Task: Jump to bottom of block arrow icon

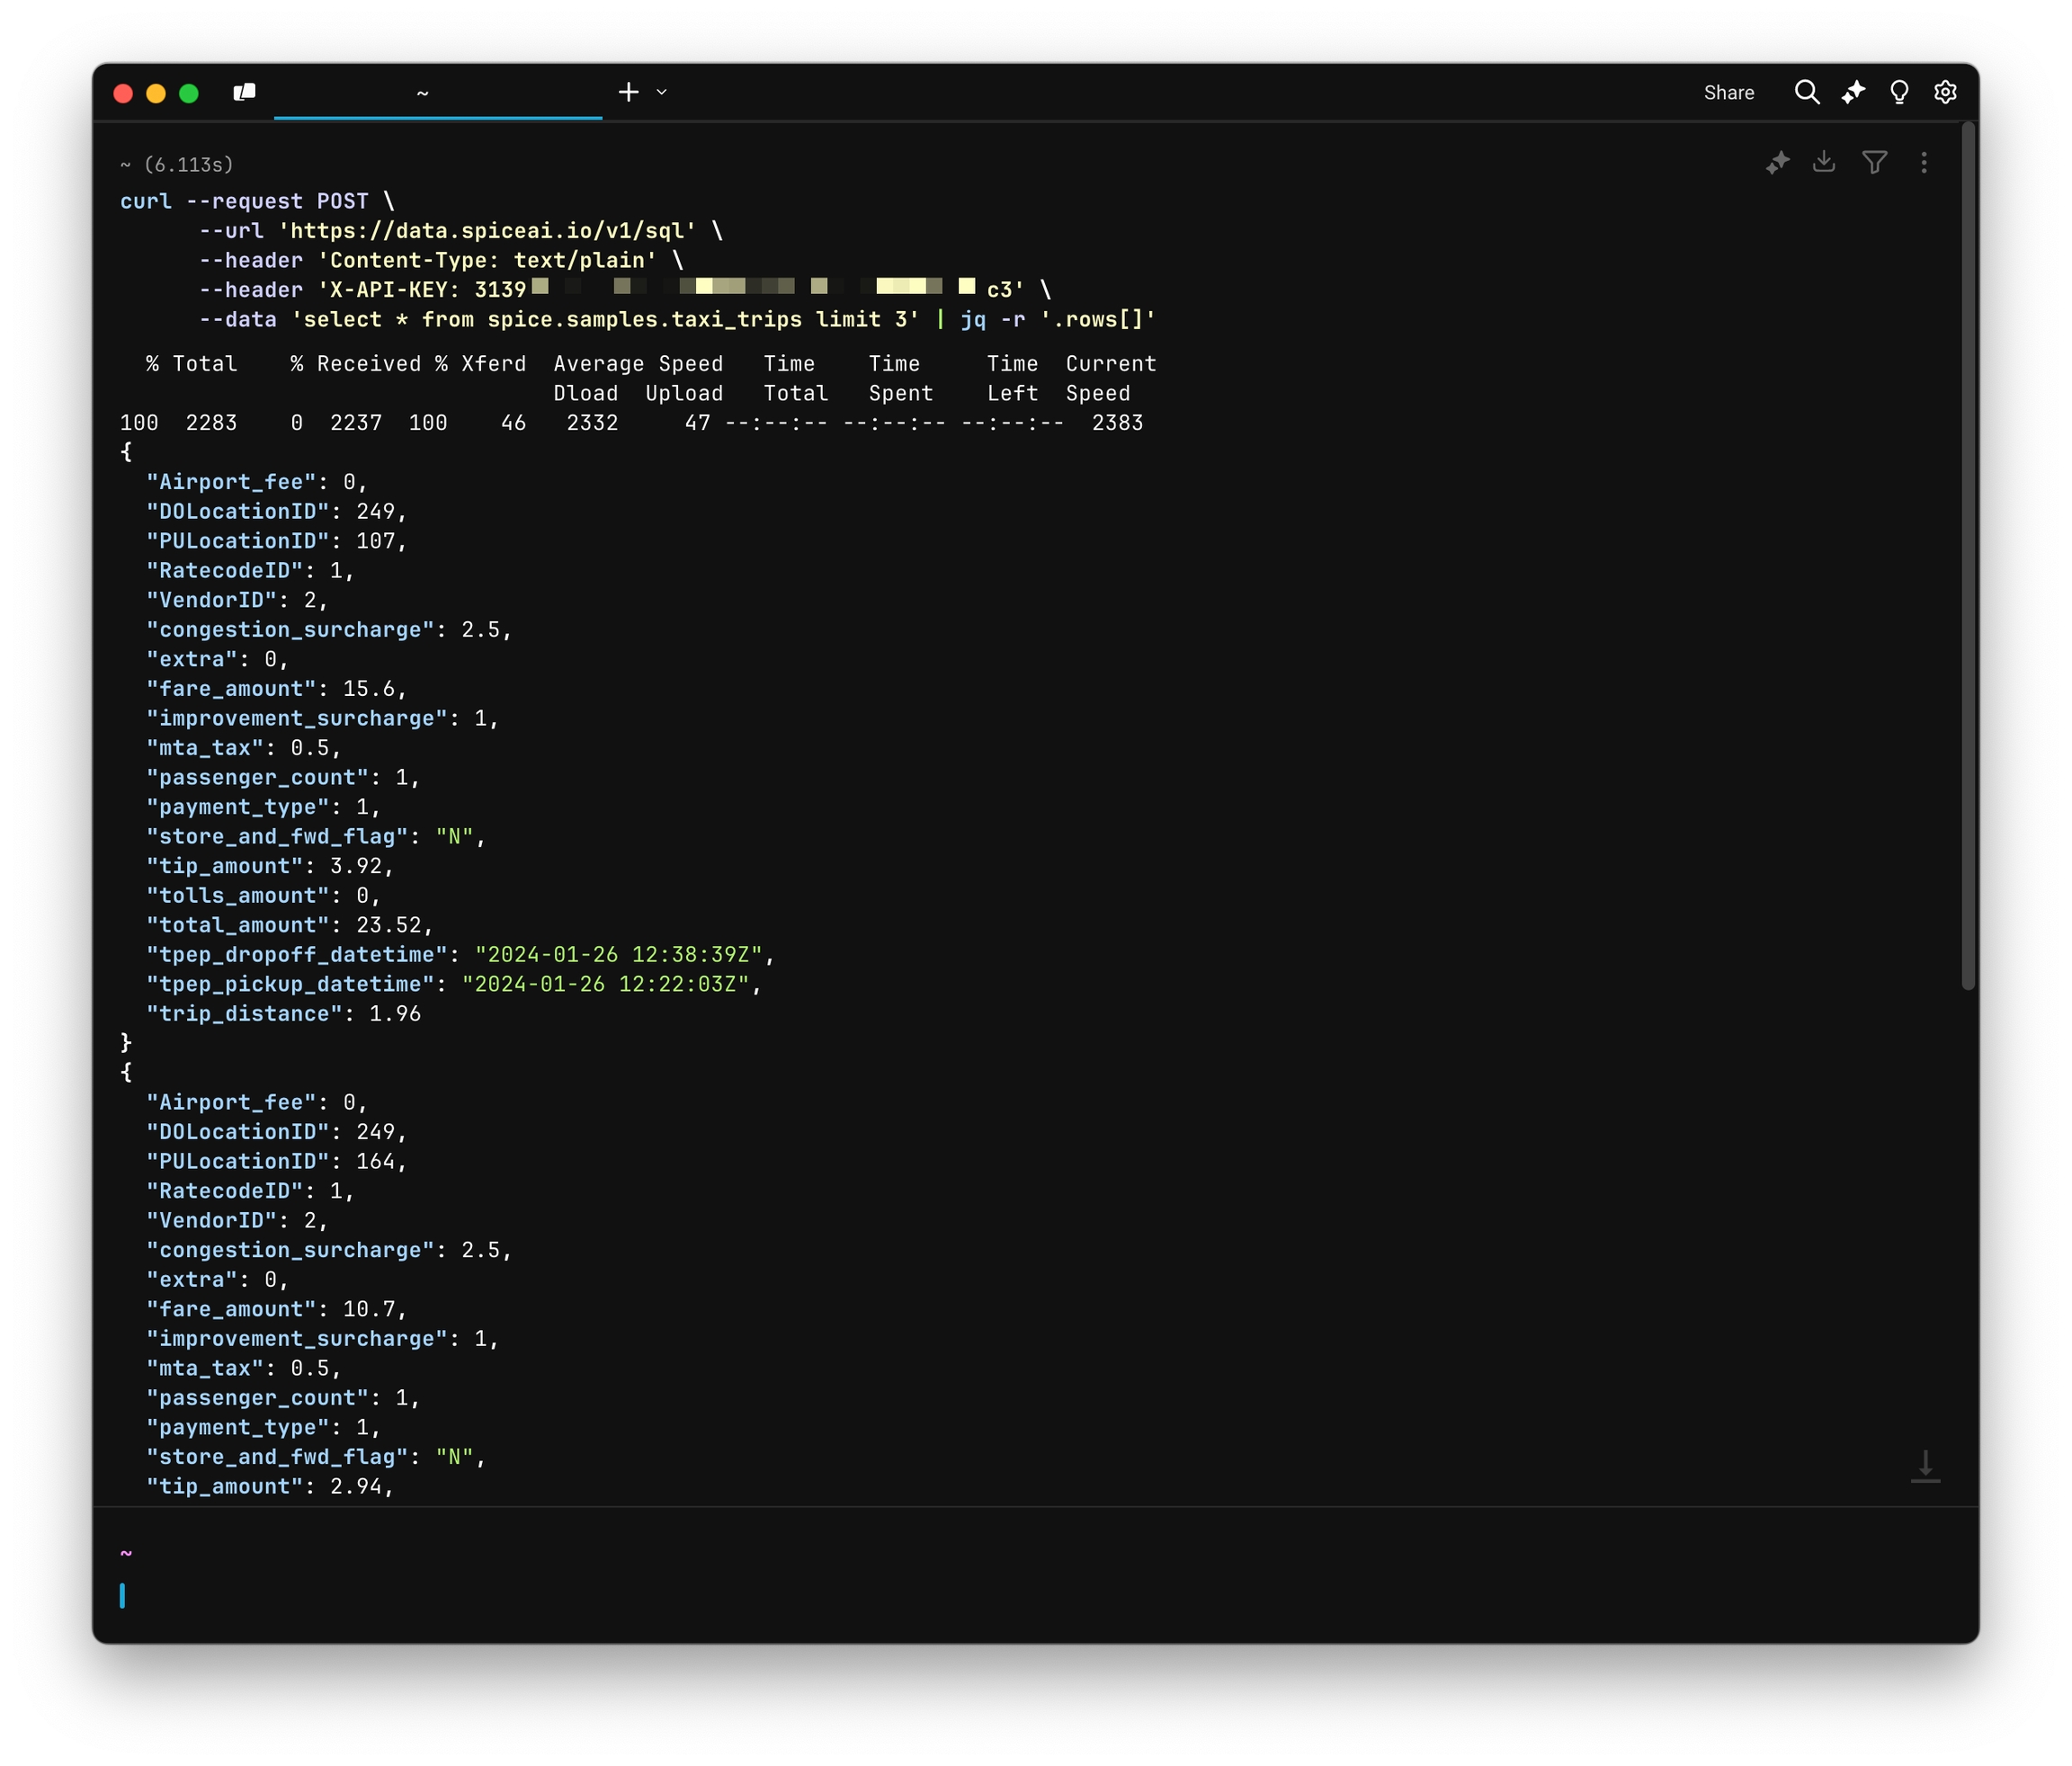Action: [1925, 1466]
